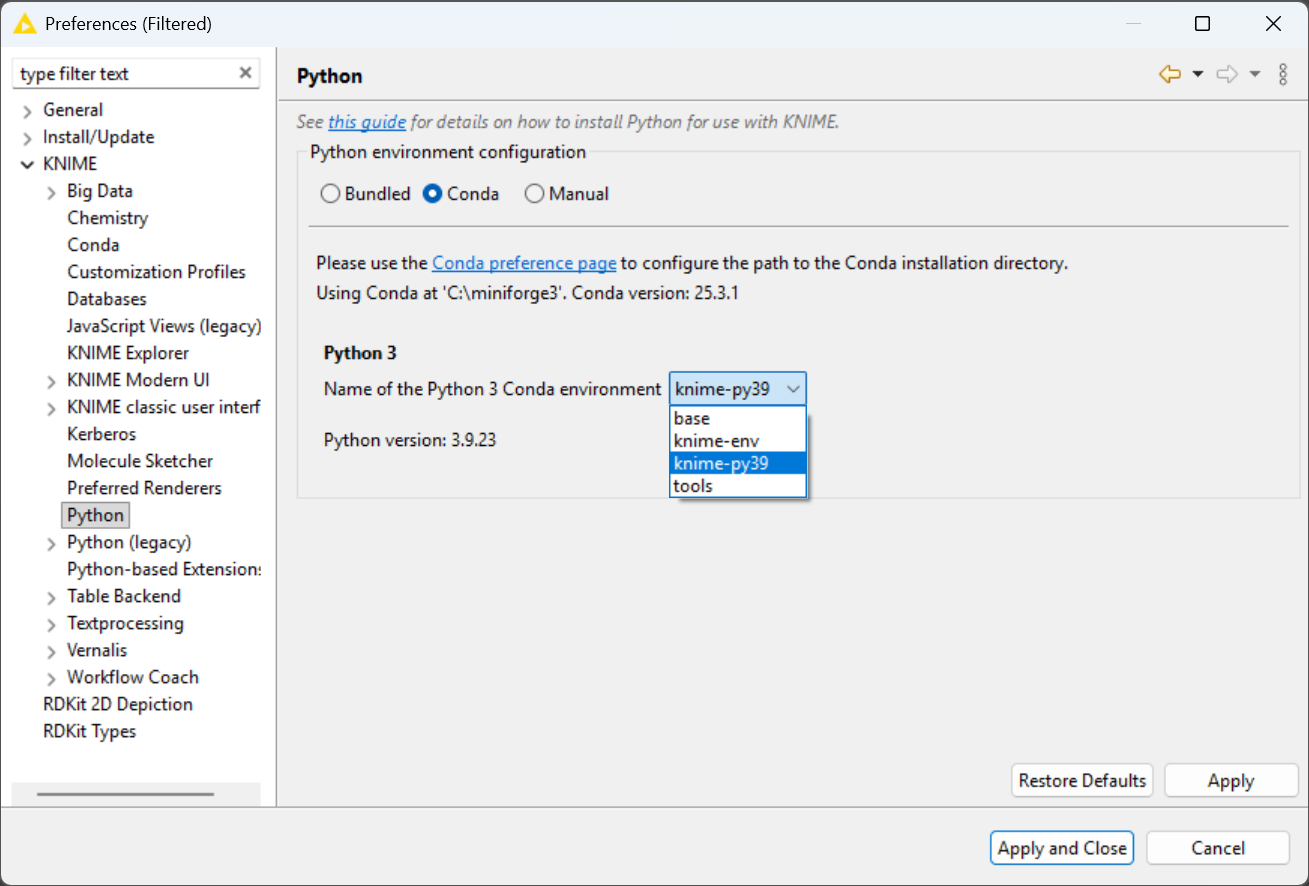Click the Restore Defaults button
This screenshot has height=886, width=1309.
pos(1081,780)
